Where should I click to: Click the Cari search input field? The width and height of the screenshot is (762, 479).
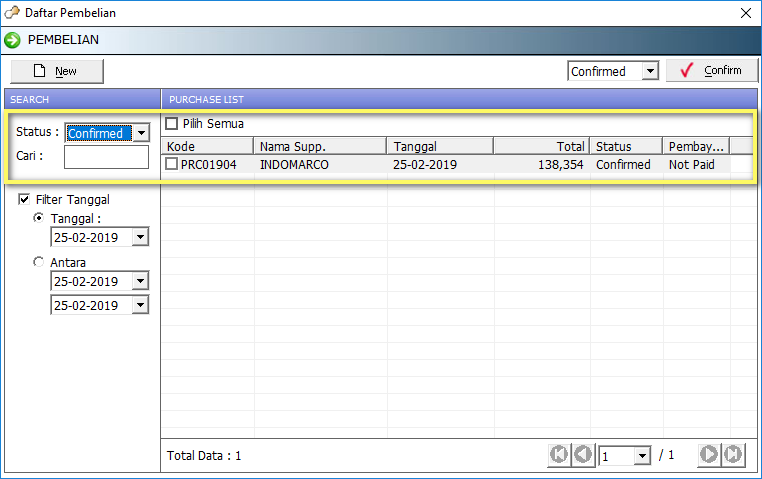coord(106,157)
